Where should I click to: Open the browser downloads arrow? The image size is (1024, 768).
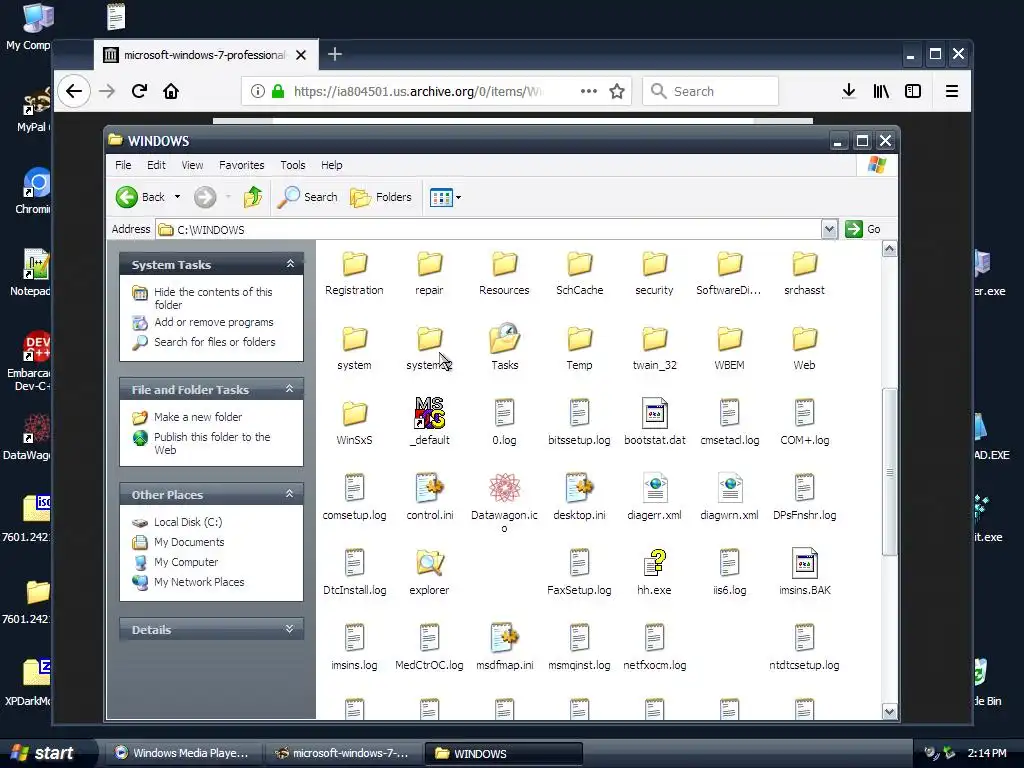(848, 91)
